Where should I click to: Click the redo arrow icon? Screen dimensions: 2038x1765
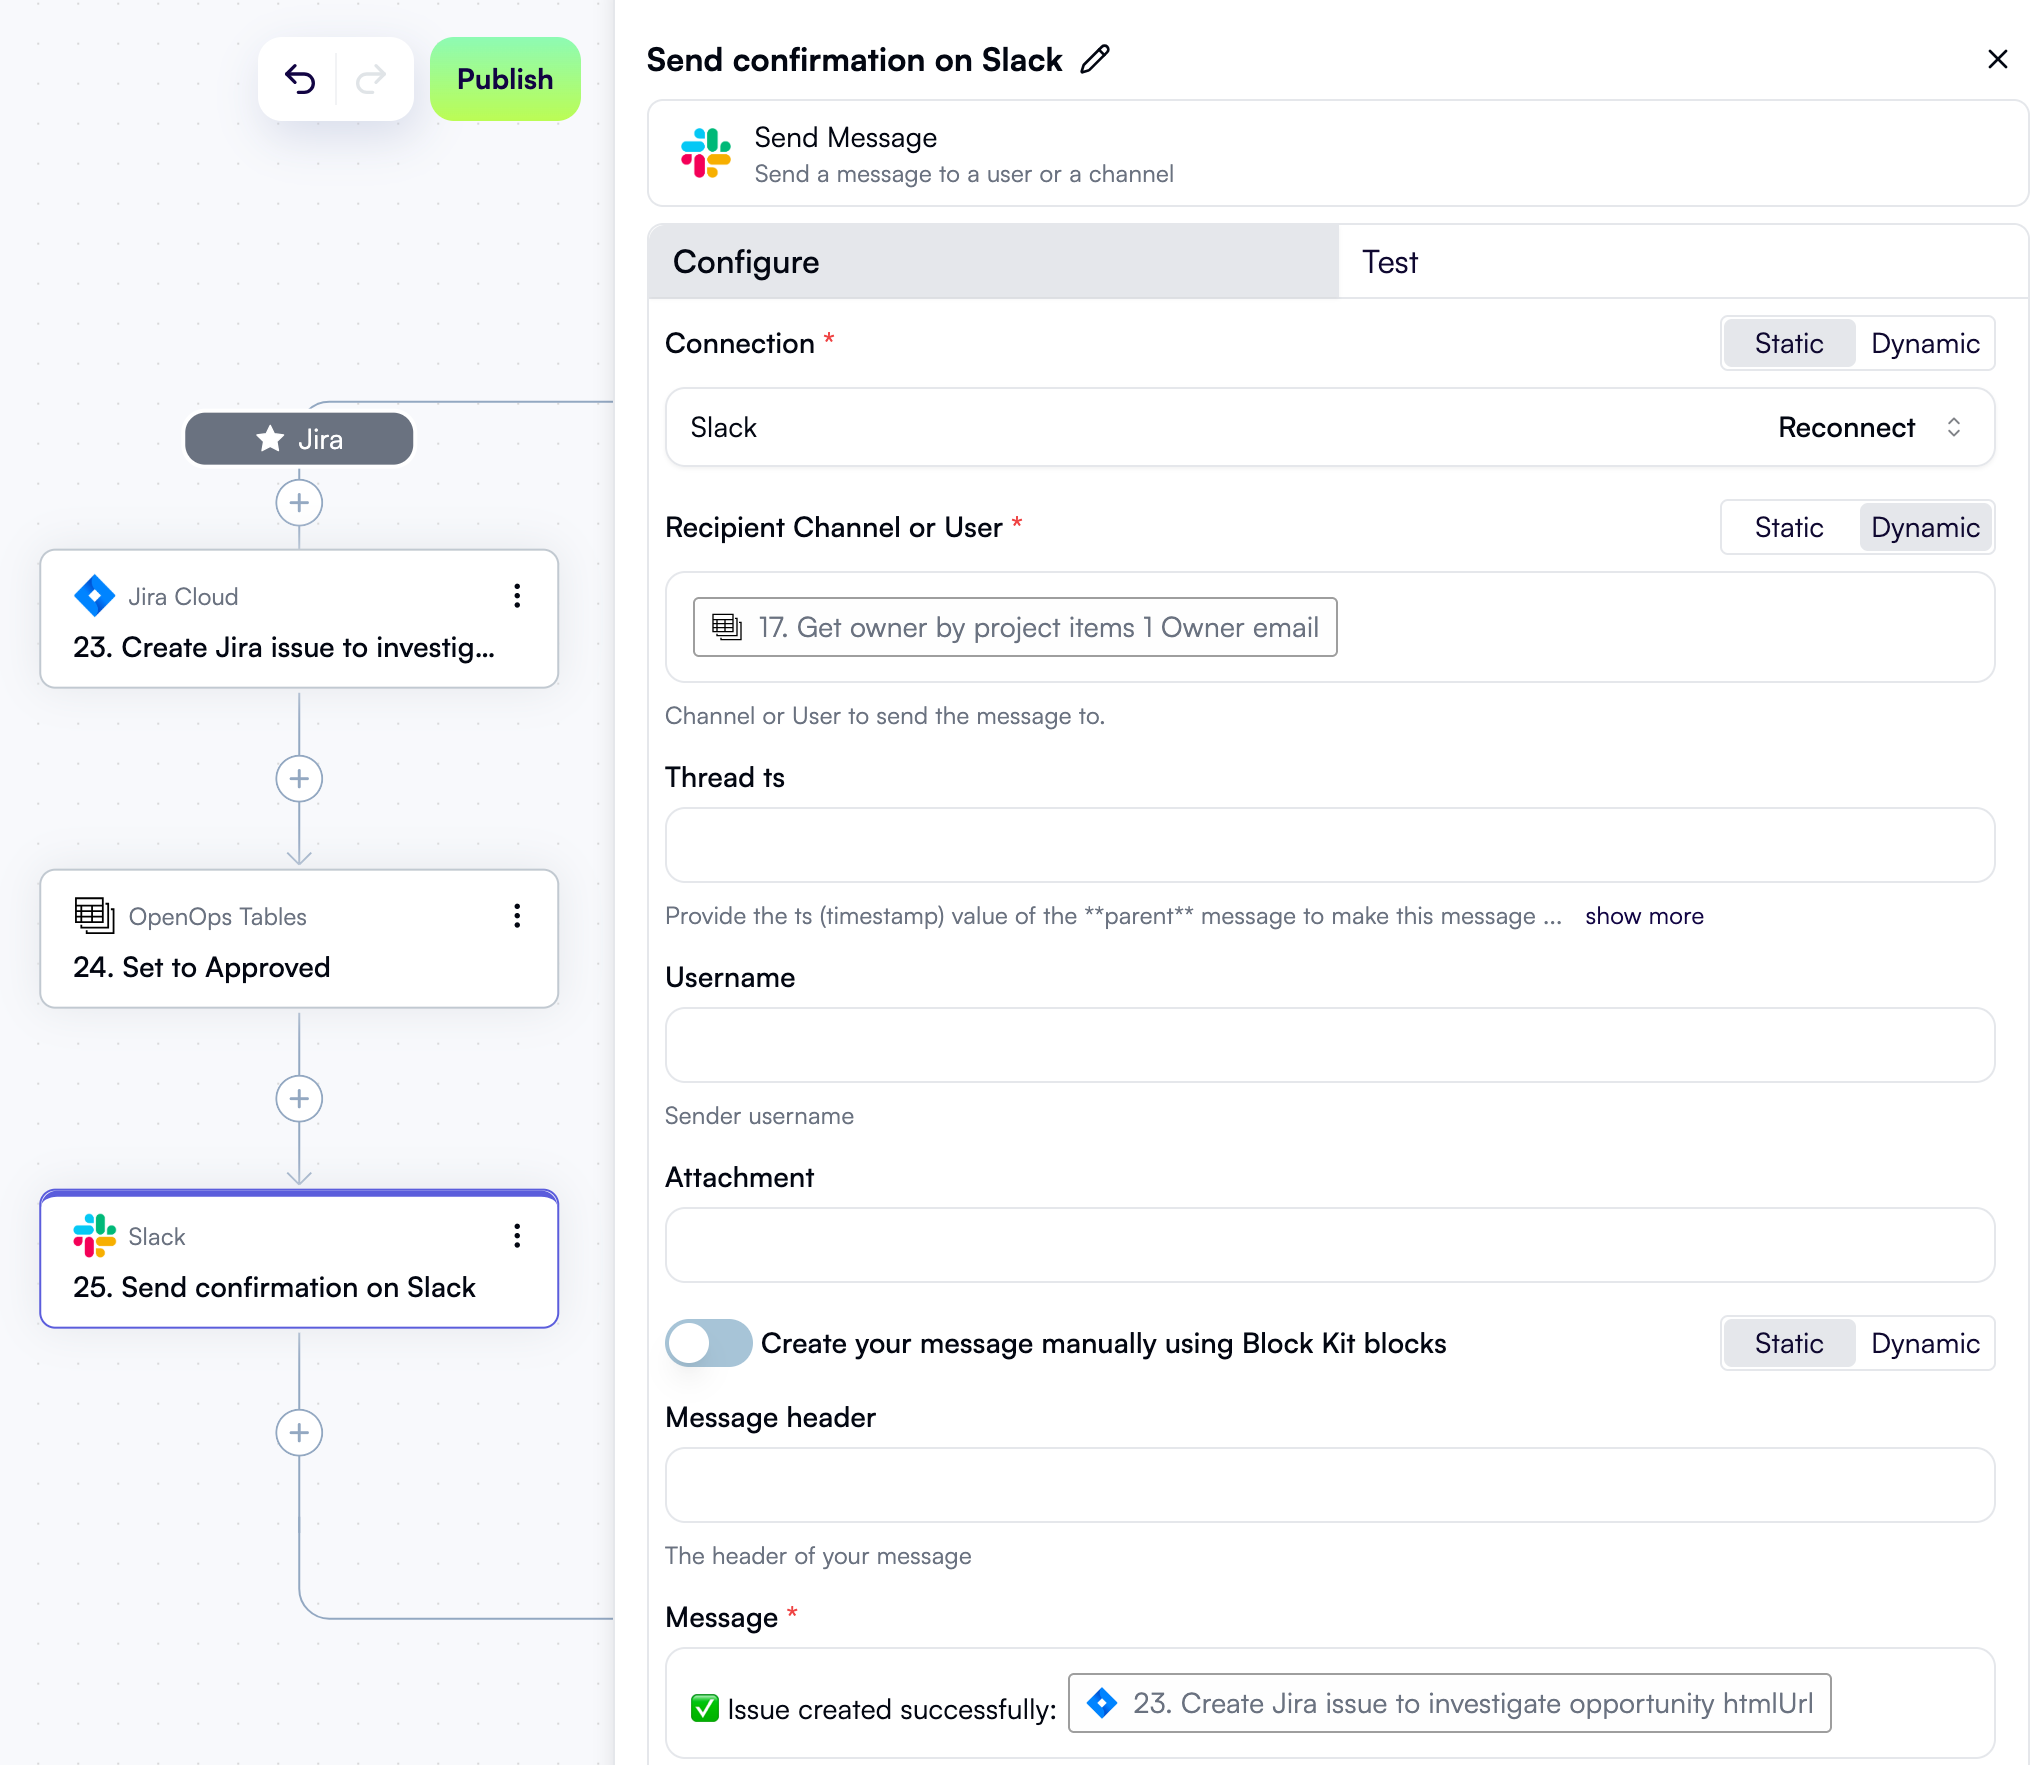tap(370, 79)
